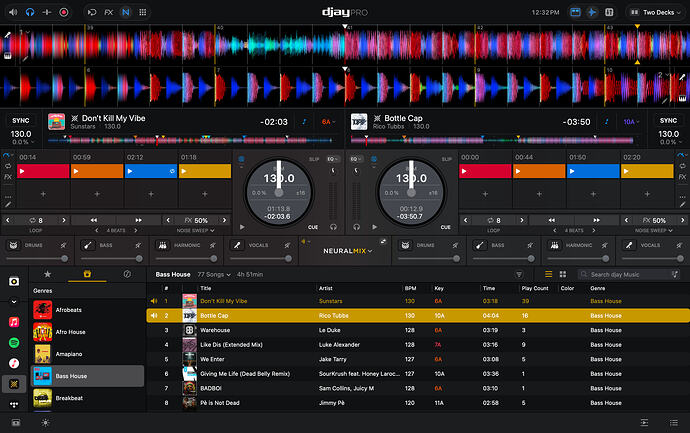
Task: Toggle headphone pre-cueing in top toolbar
Action: pyautogui.click(x=30, y=12)
